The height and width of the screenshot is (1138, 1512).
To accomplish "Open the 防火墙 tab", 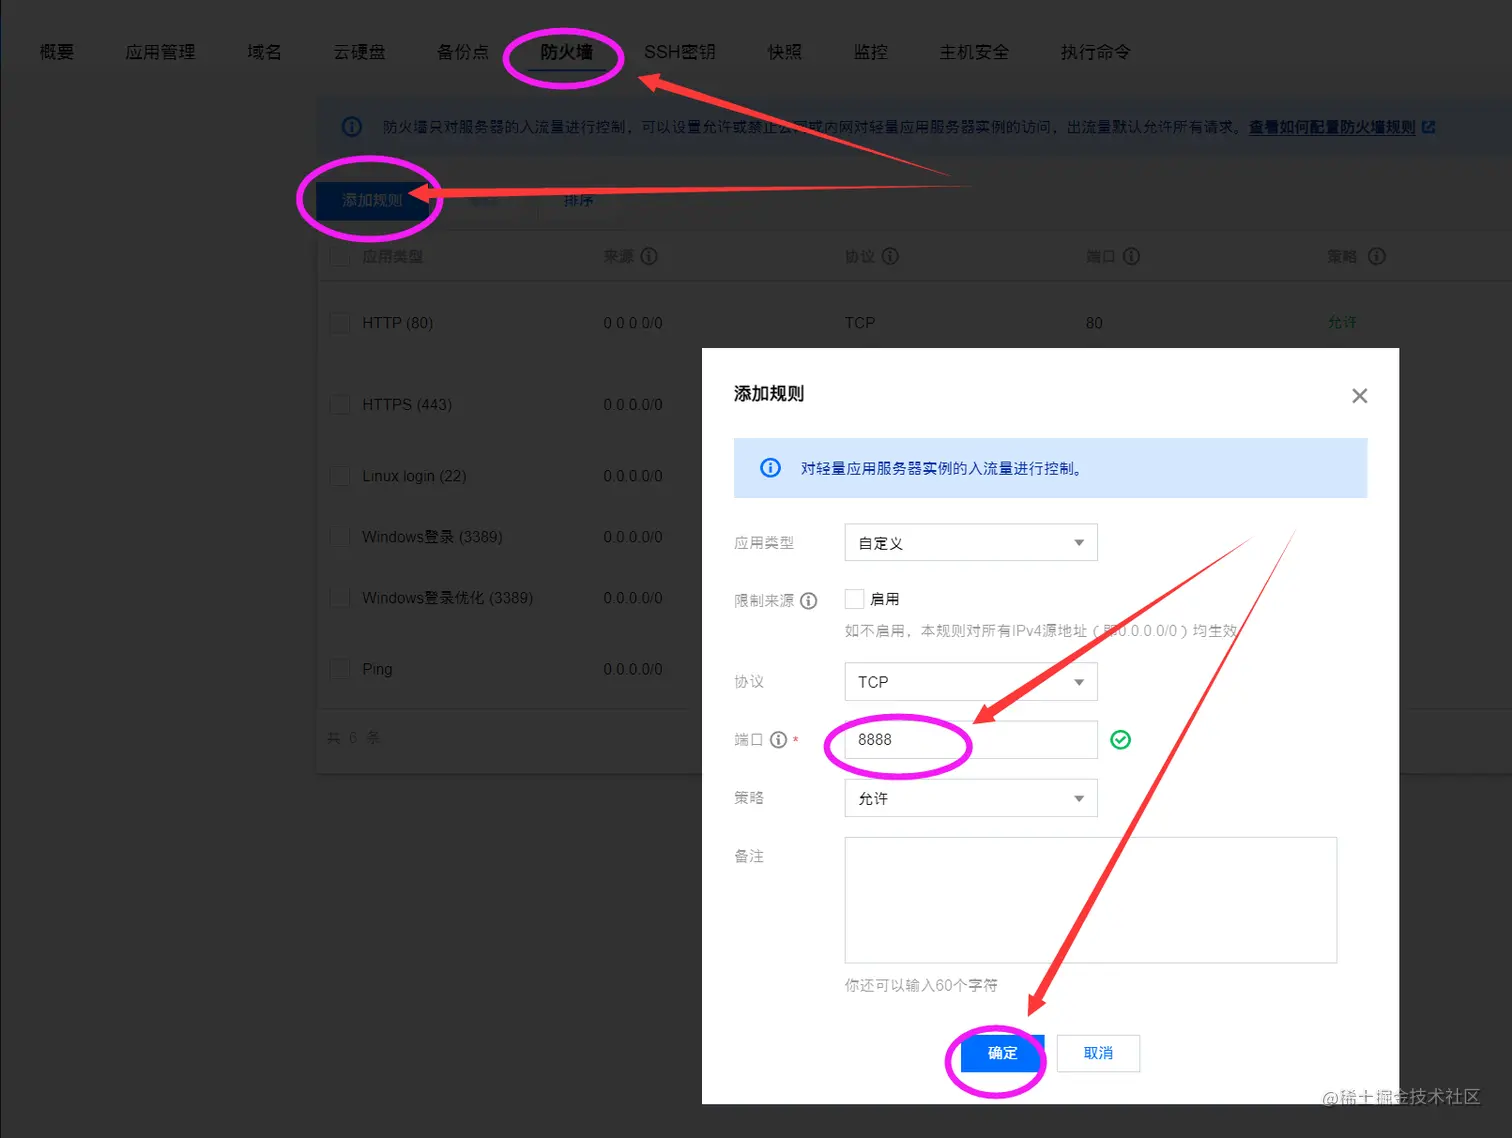I will click(566, 52).
